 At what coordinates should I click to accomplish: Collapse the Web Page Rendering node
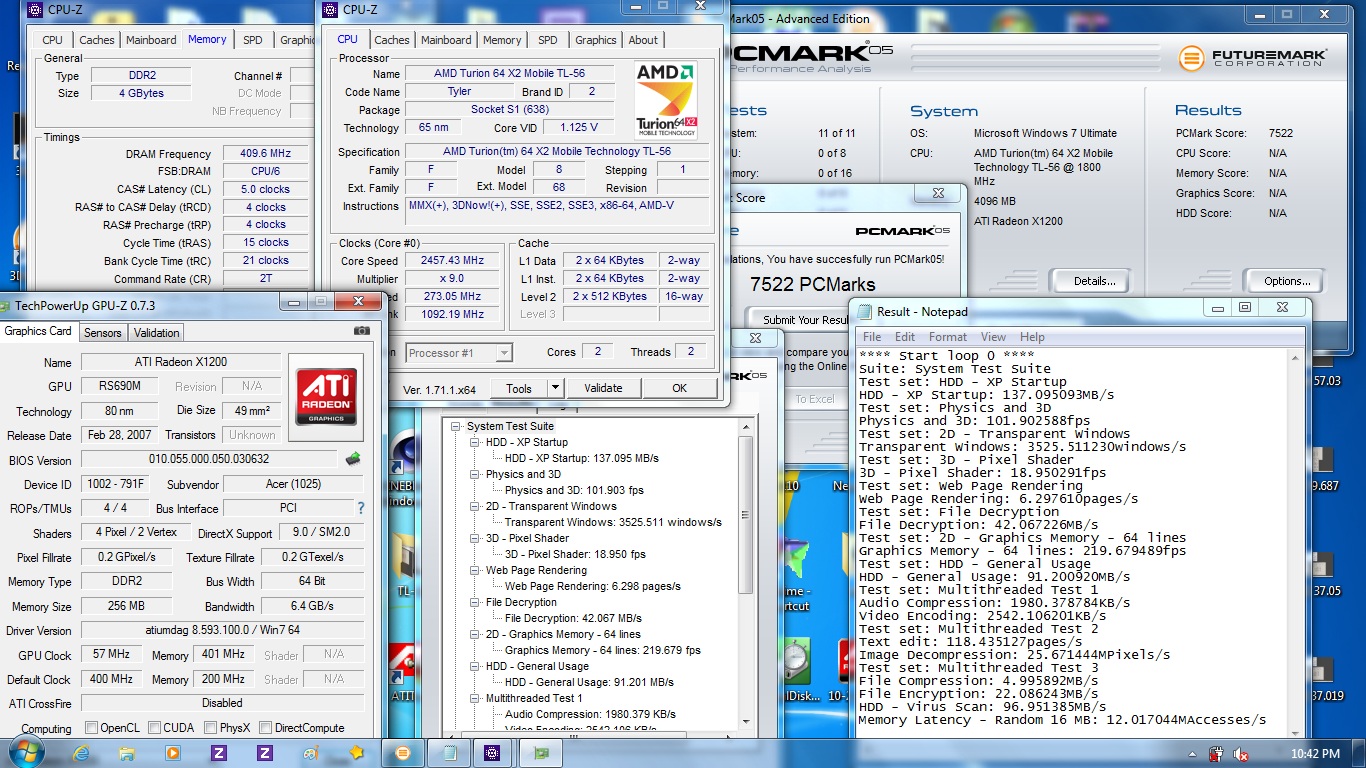click(x=475, y=570)
